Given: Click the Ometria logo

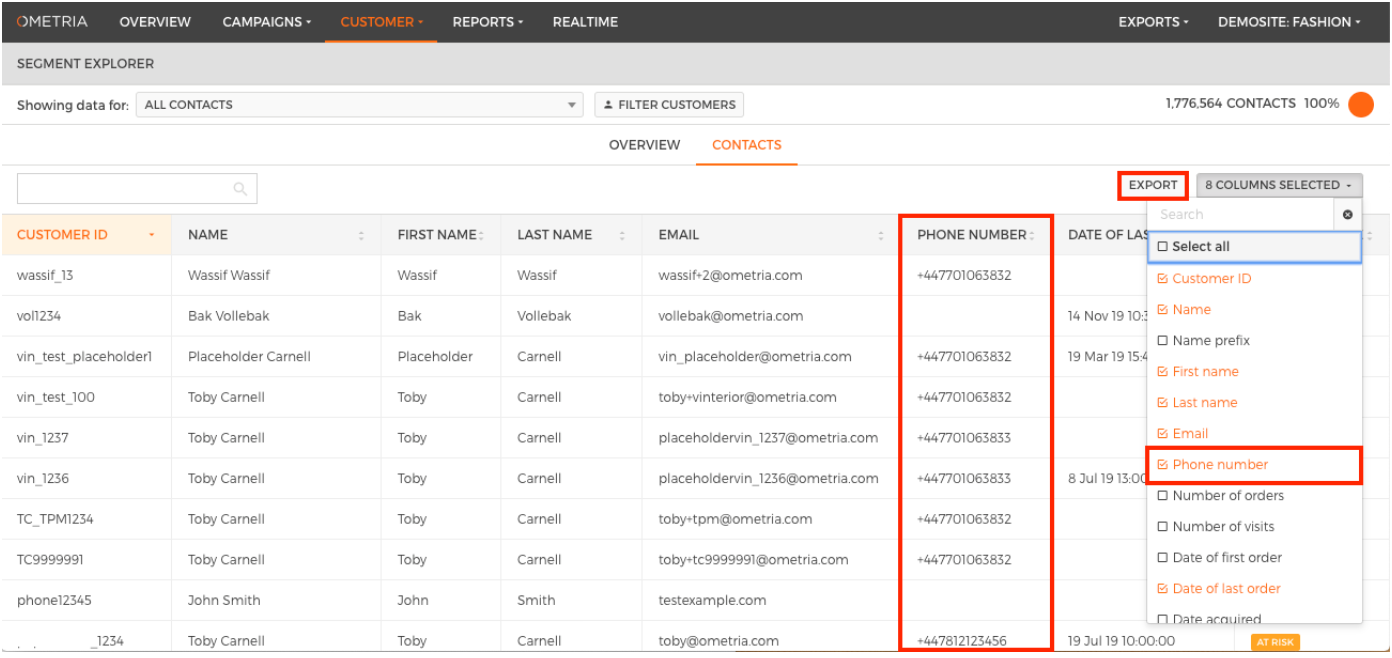Looking at the screenshot, I should point(52,21).
